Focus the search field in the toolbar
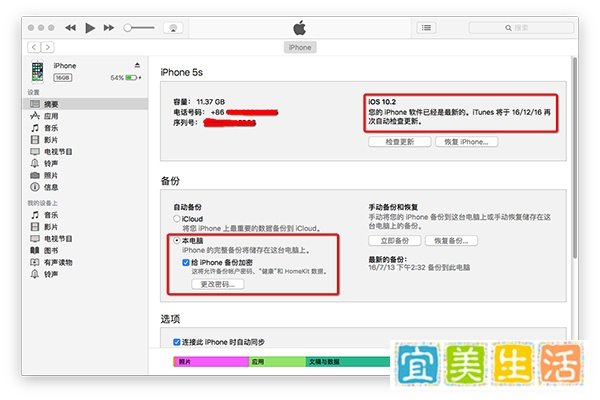The image size is (600, 400). pos(521,28)
